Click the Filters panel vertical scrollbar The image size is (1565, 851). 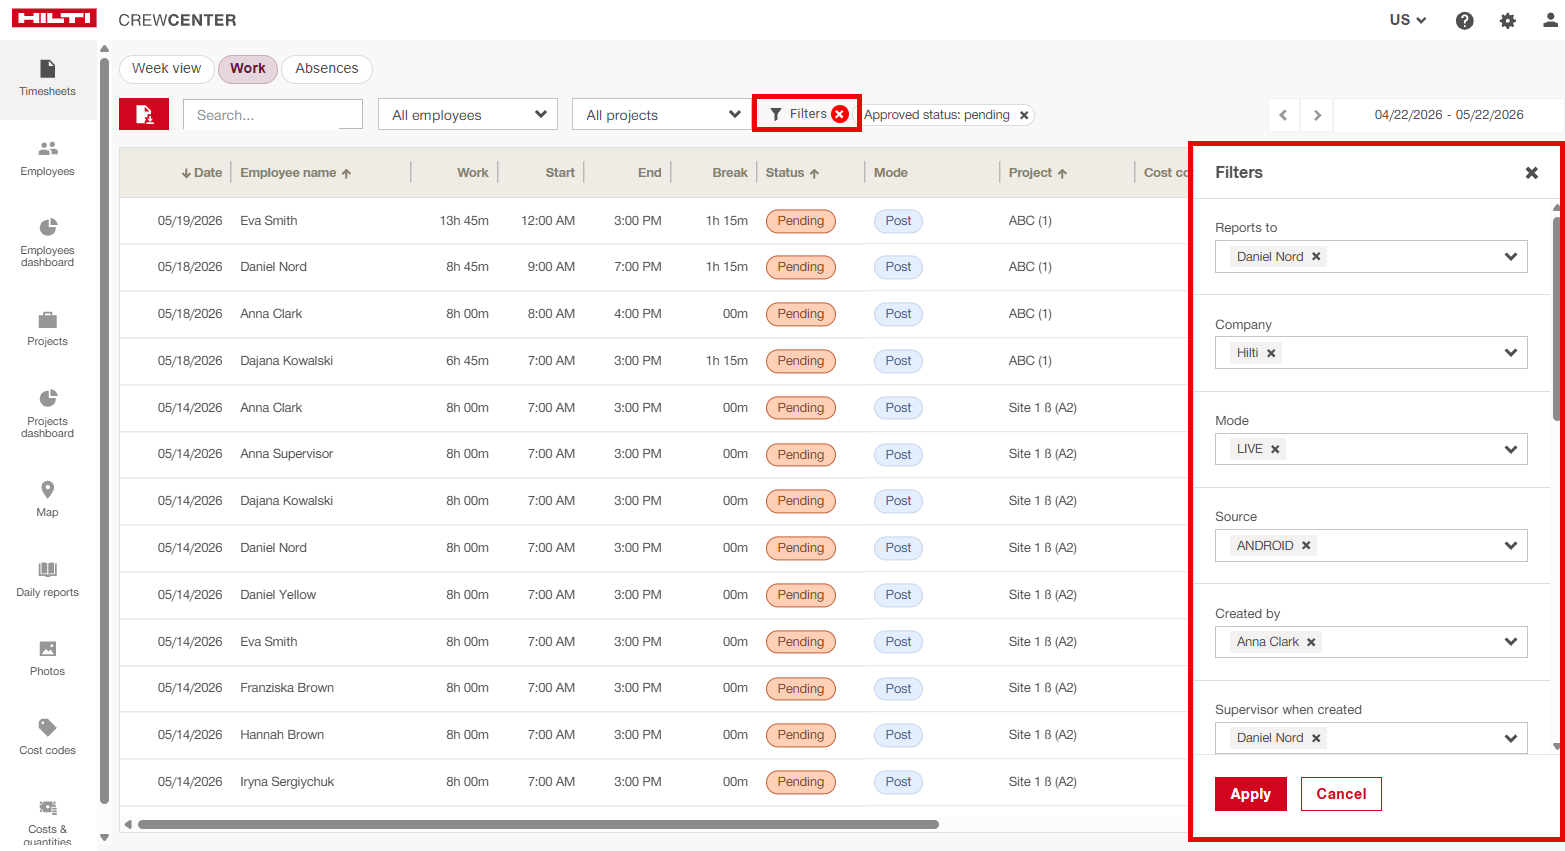coord(1556,319)
